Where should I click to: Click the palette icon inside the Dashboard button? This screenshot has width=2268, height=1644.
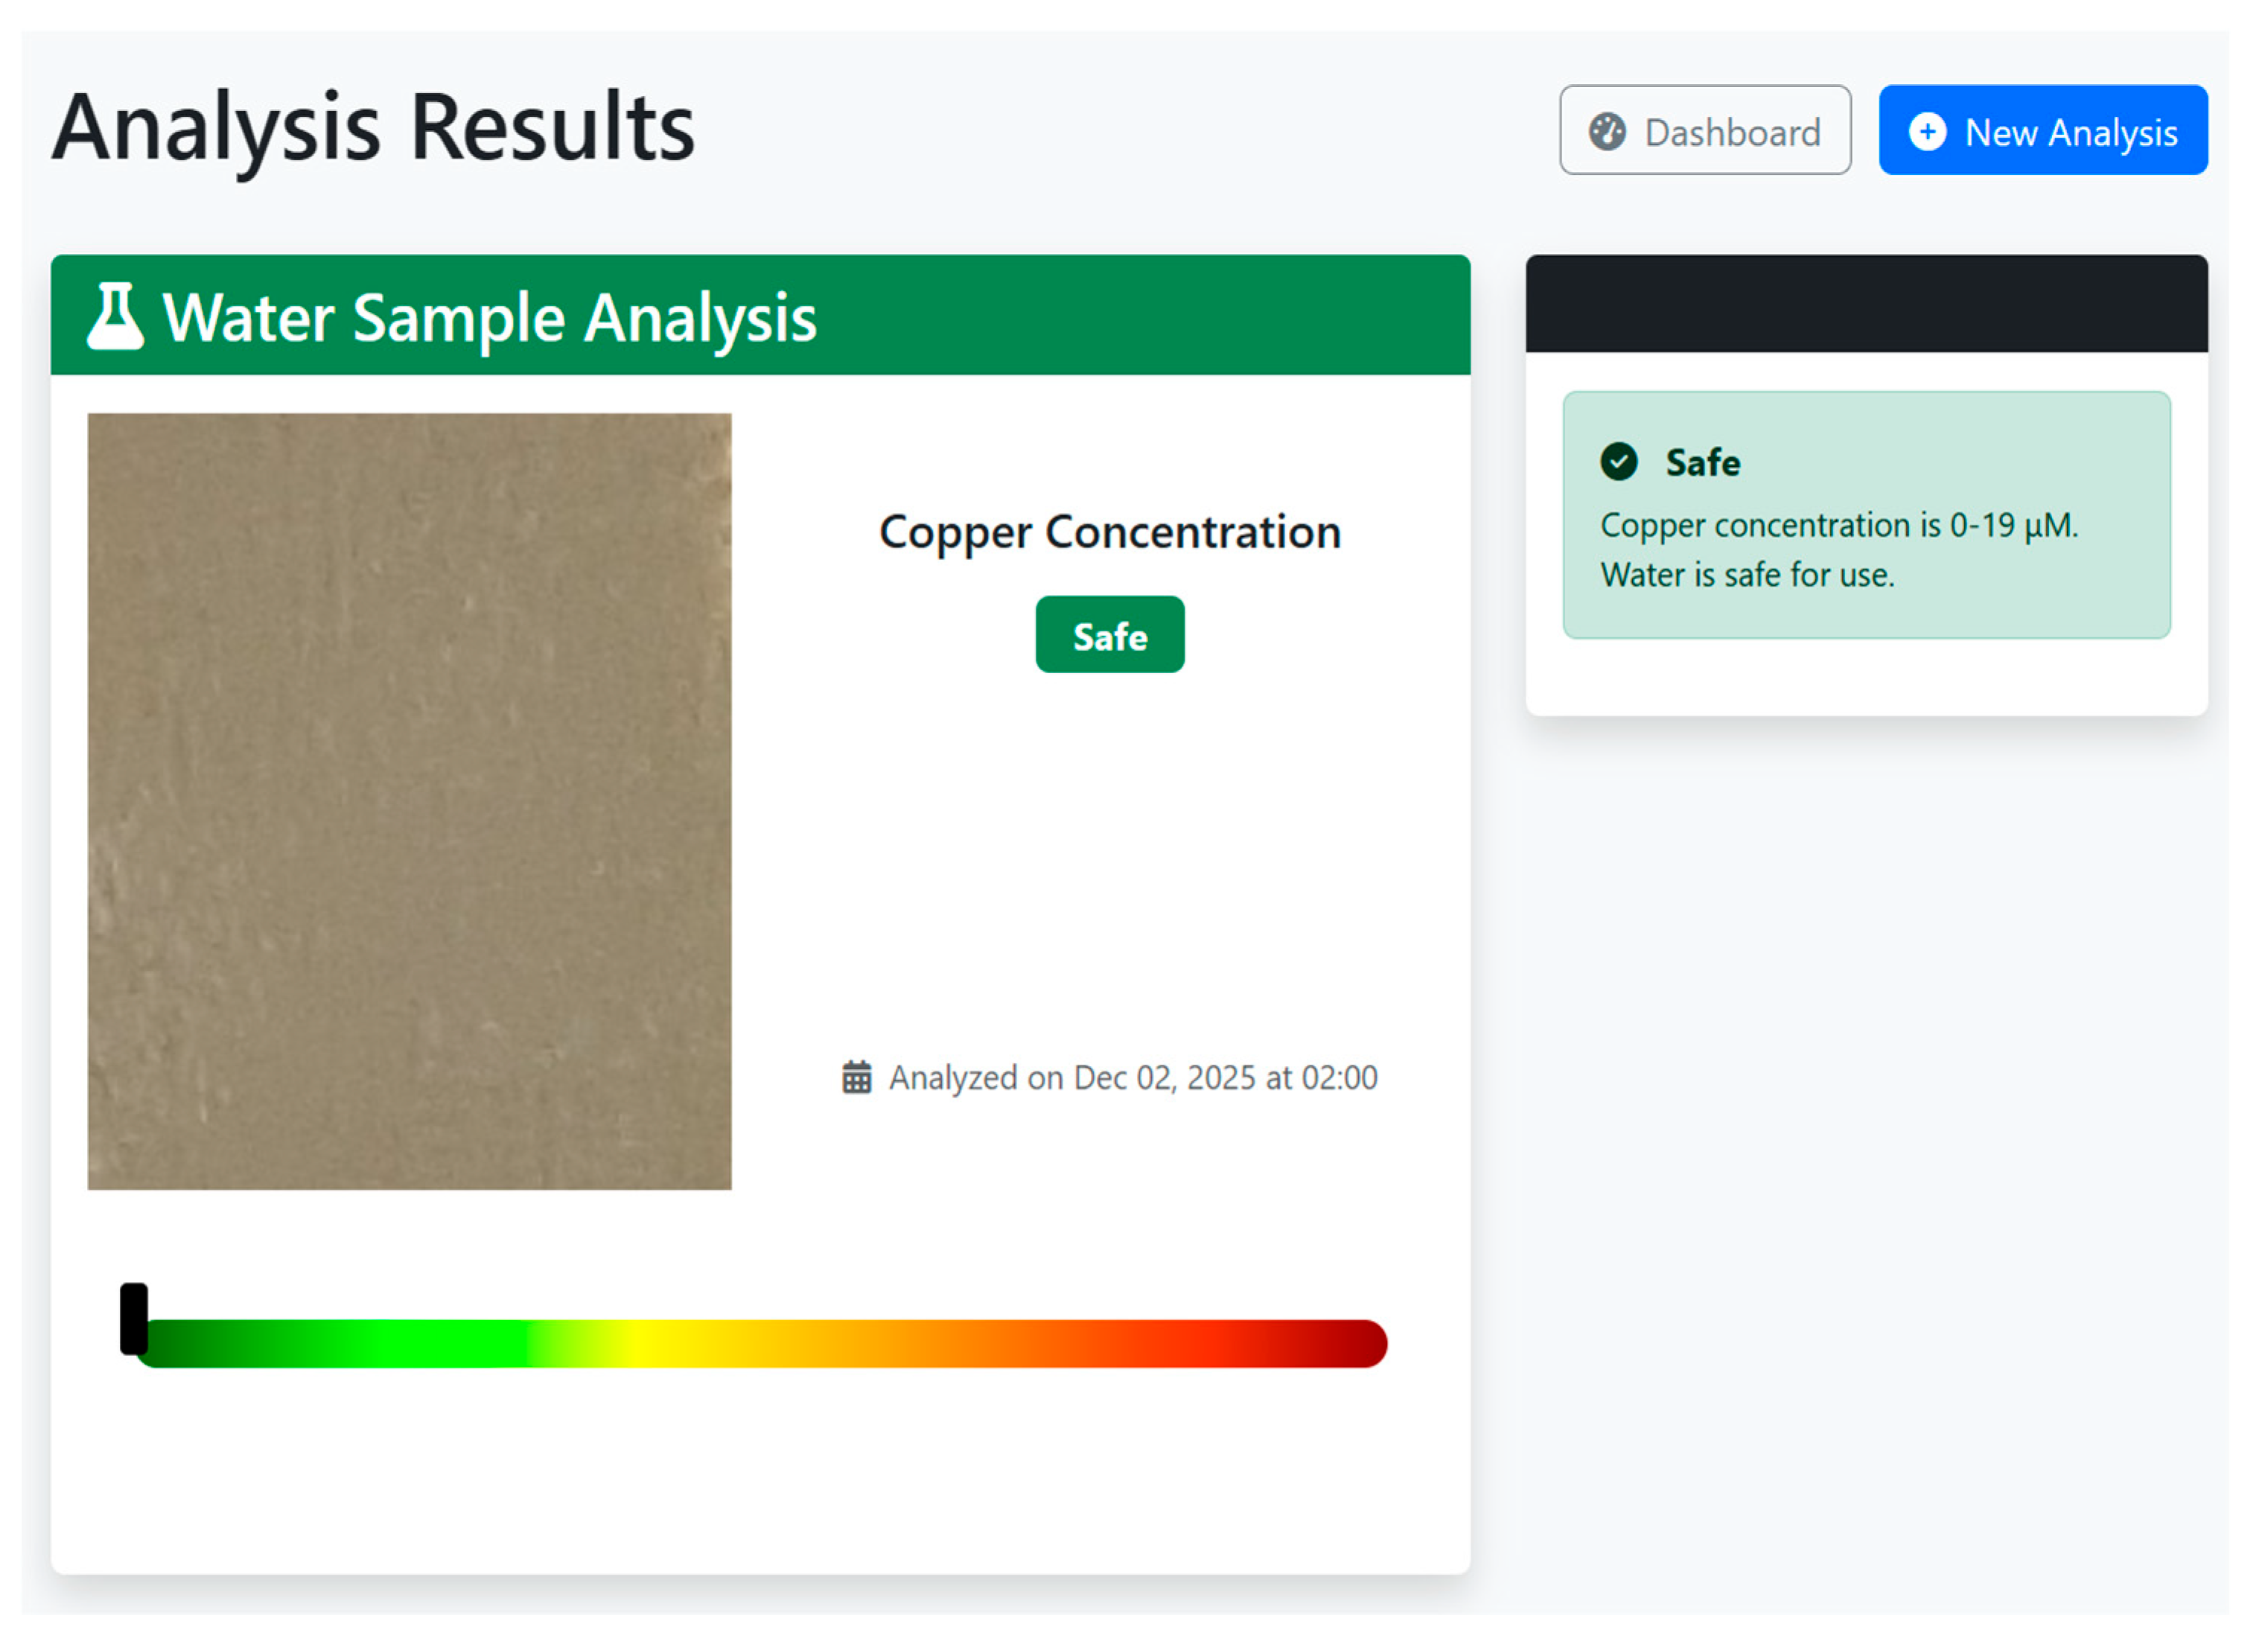point(1609,131)
